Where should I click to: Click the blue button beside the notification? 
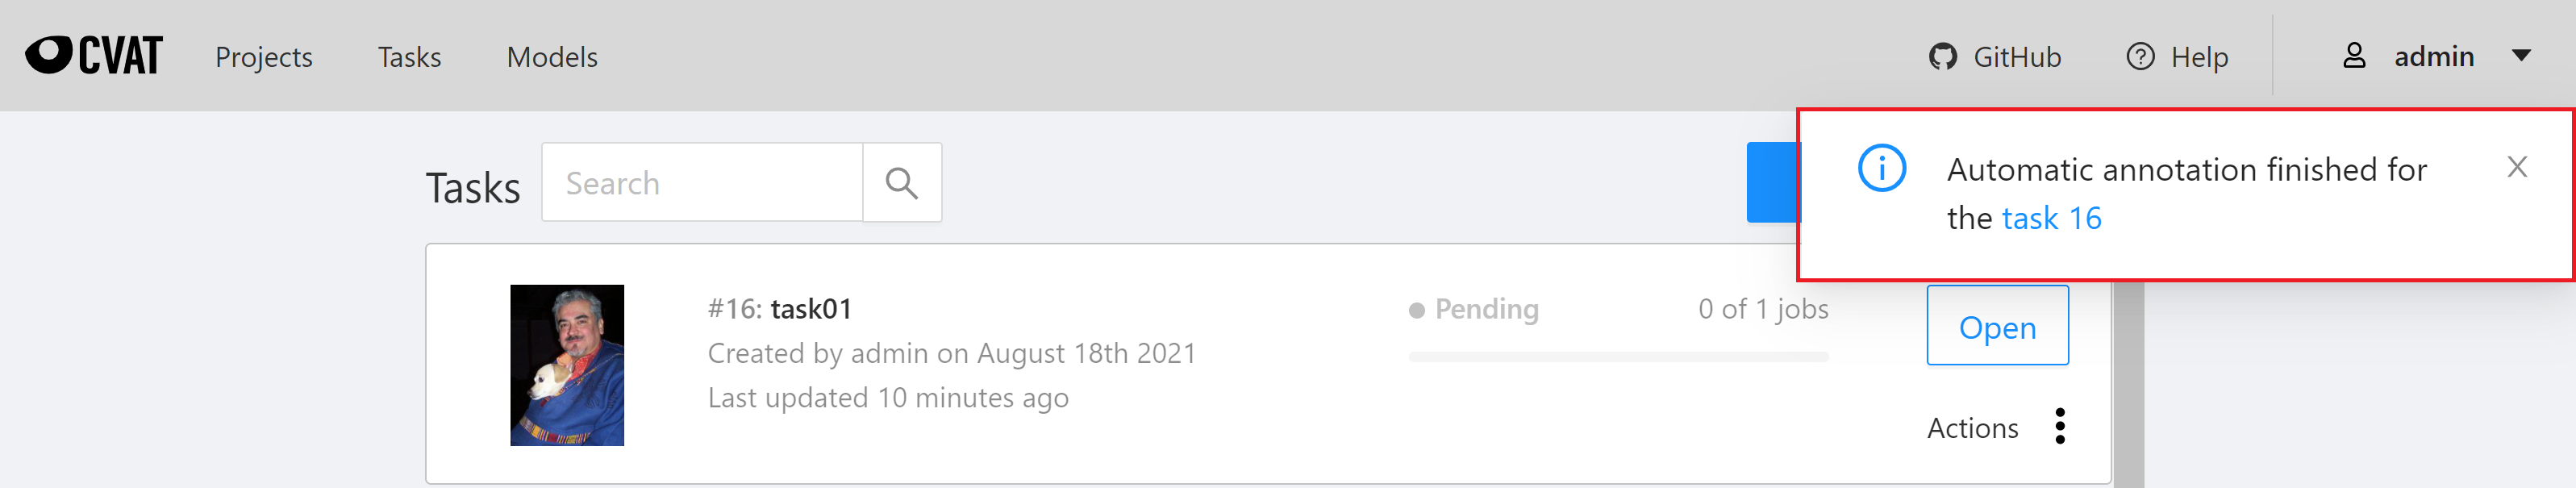click(x=1772, y=182)
